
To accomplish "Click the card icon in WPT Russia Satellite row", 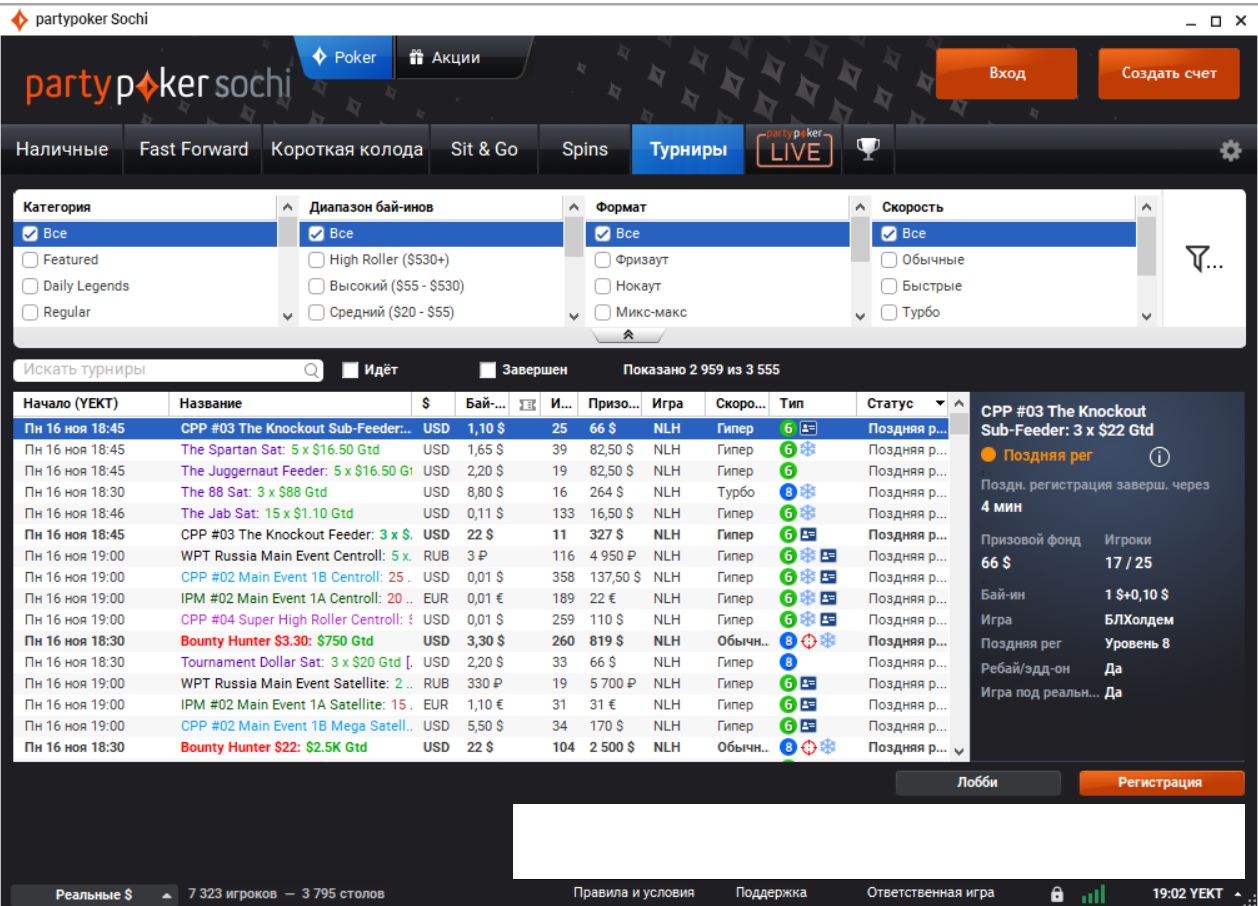I will (808, 684).
